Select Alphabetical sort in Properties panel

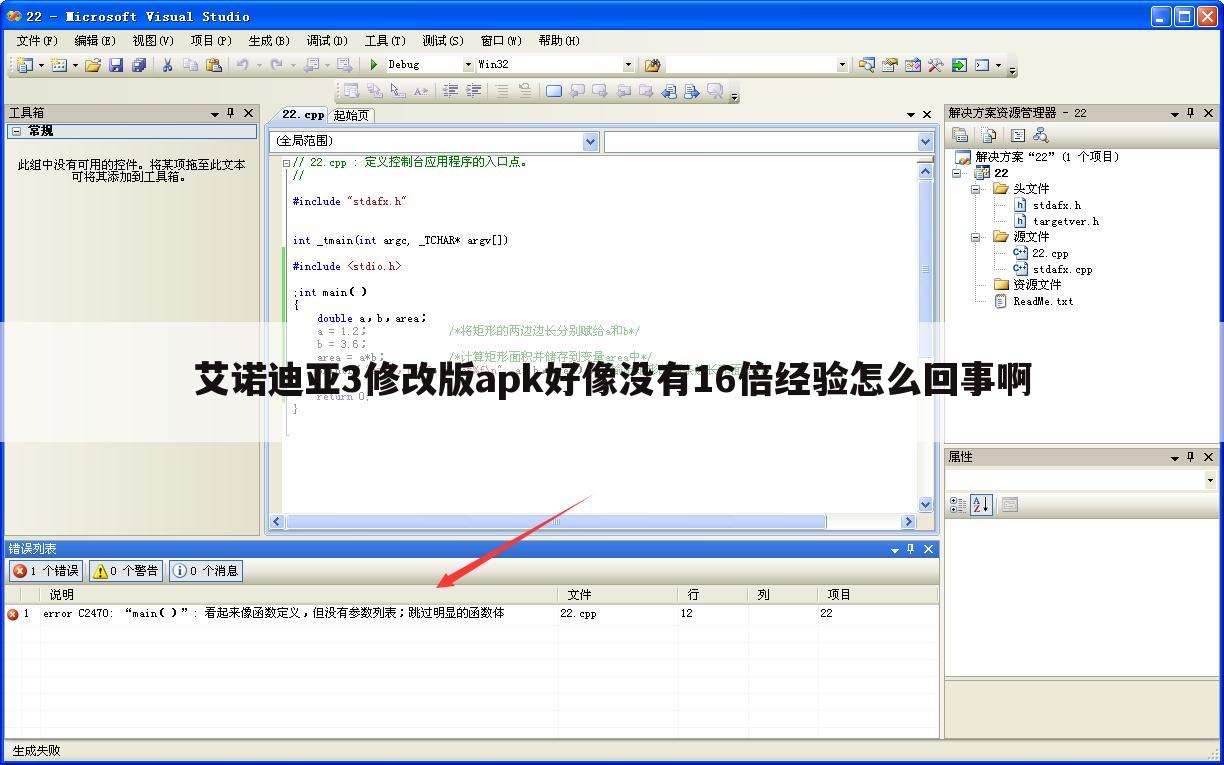coord(981,505)
